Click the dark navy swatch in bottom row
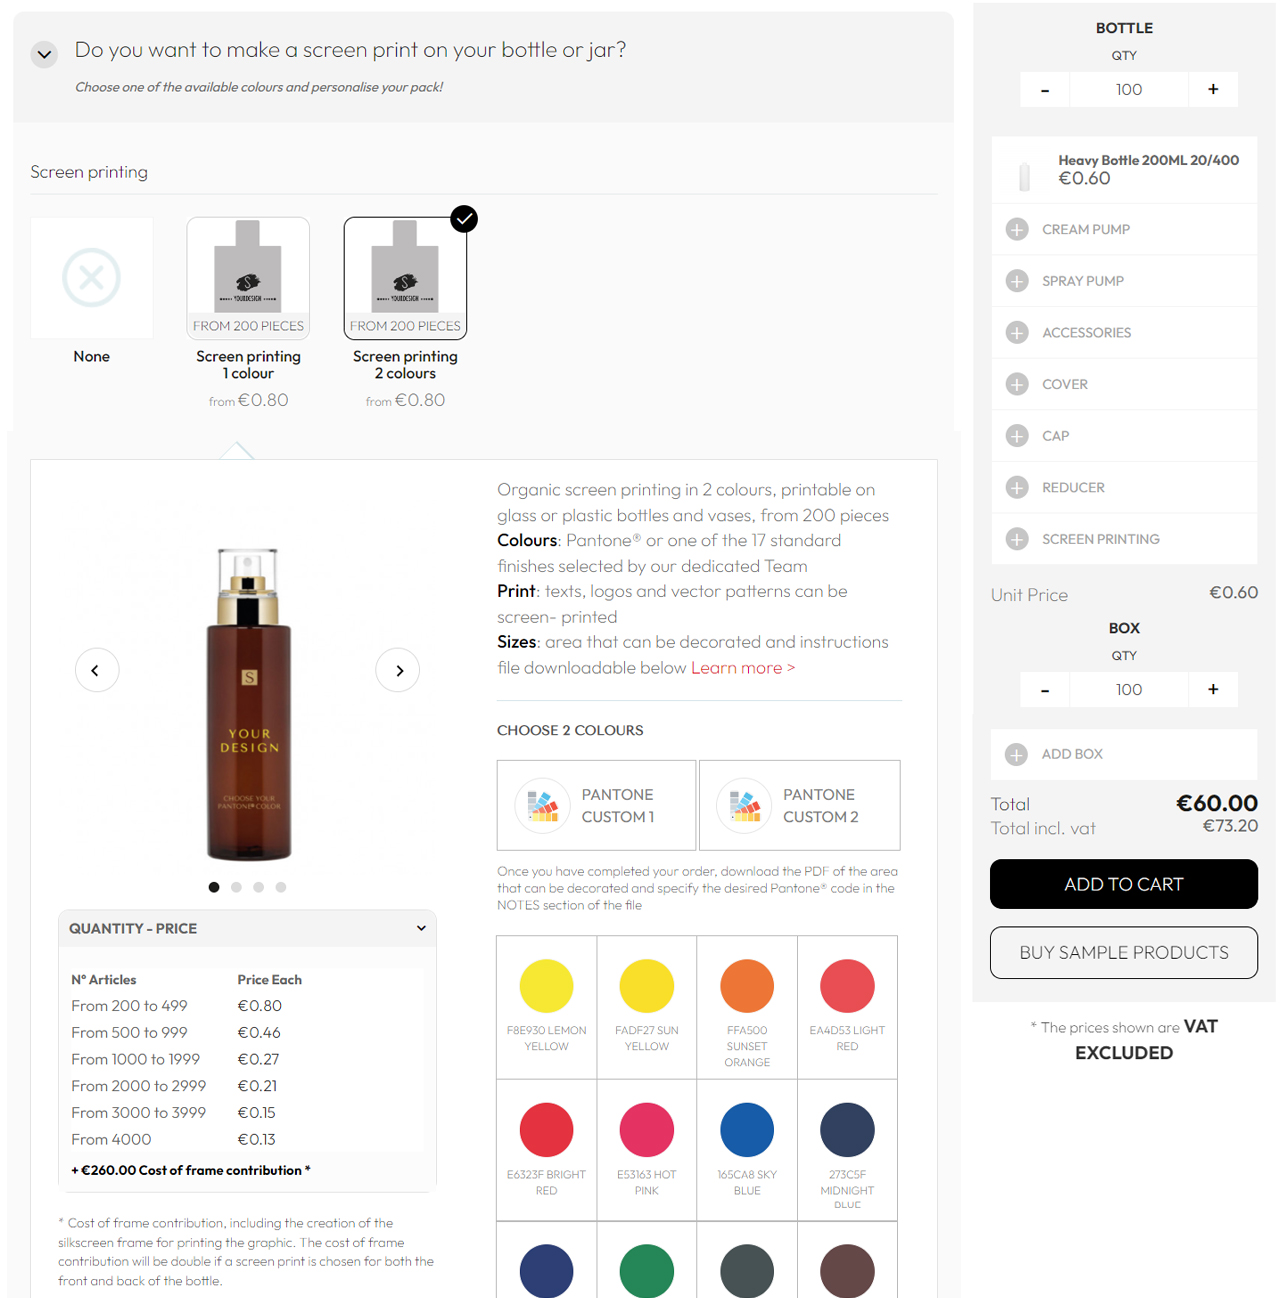The height and width of the screenshot is (1298, 1285). pos(547,1270)
